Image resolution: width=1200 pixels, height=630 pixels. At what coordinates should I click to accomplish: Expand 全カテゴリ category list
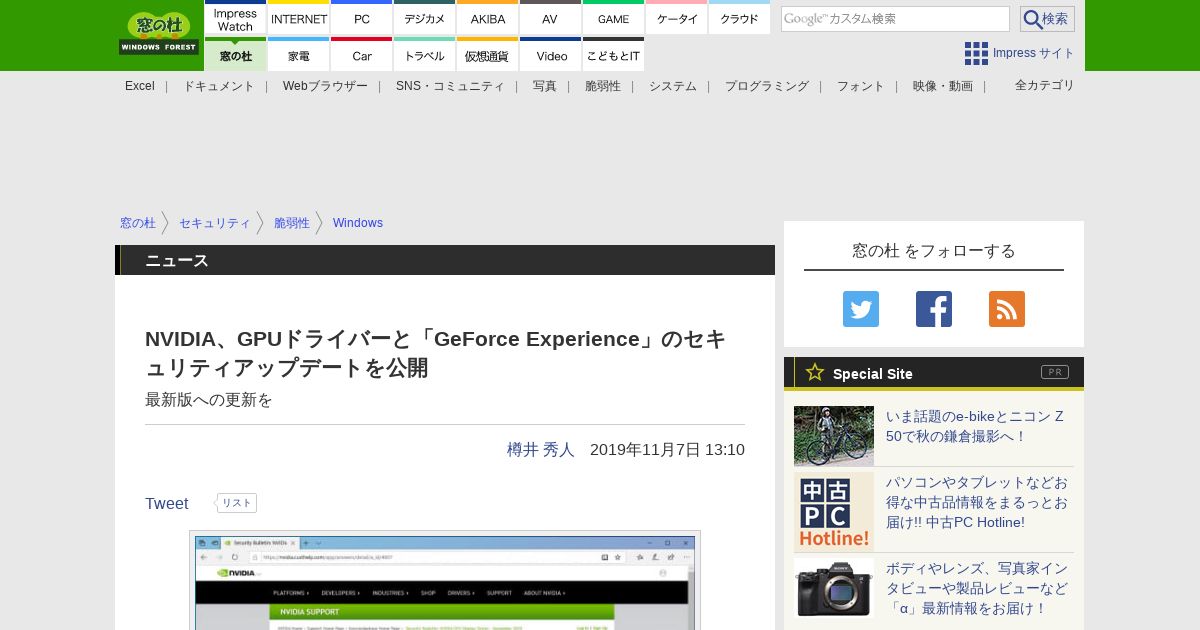pyautogui.click(x=1044, y=86)
